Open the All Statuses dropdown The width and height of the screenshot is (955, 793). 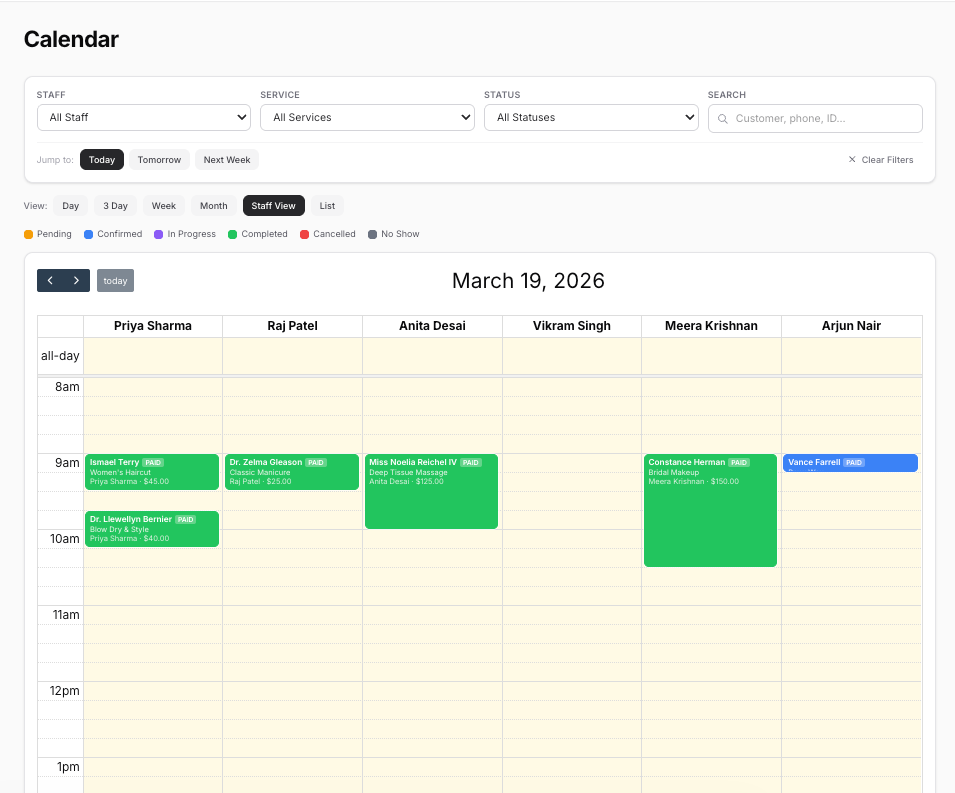[x=591, y=117]
